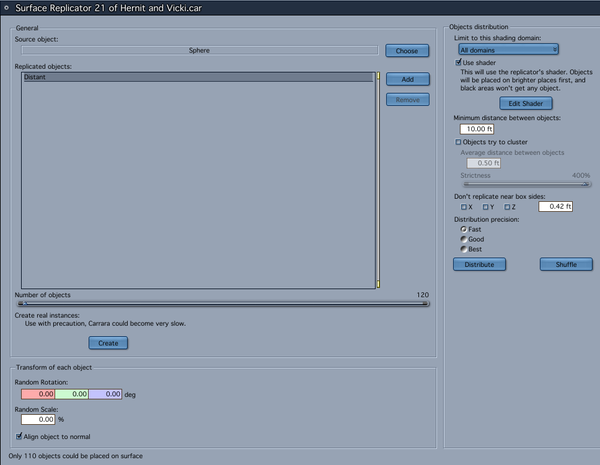Click the Shuffle button
Screen dimensions: 600x465
pos(566,264)
